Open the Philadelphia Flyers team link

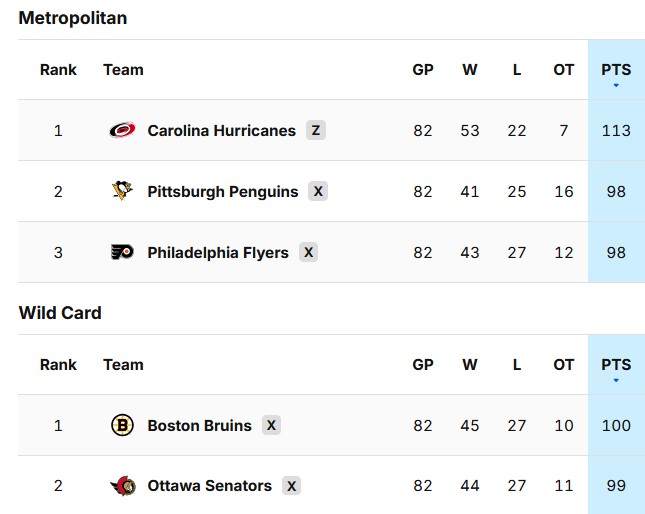[x=218, y=252]
